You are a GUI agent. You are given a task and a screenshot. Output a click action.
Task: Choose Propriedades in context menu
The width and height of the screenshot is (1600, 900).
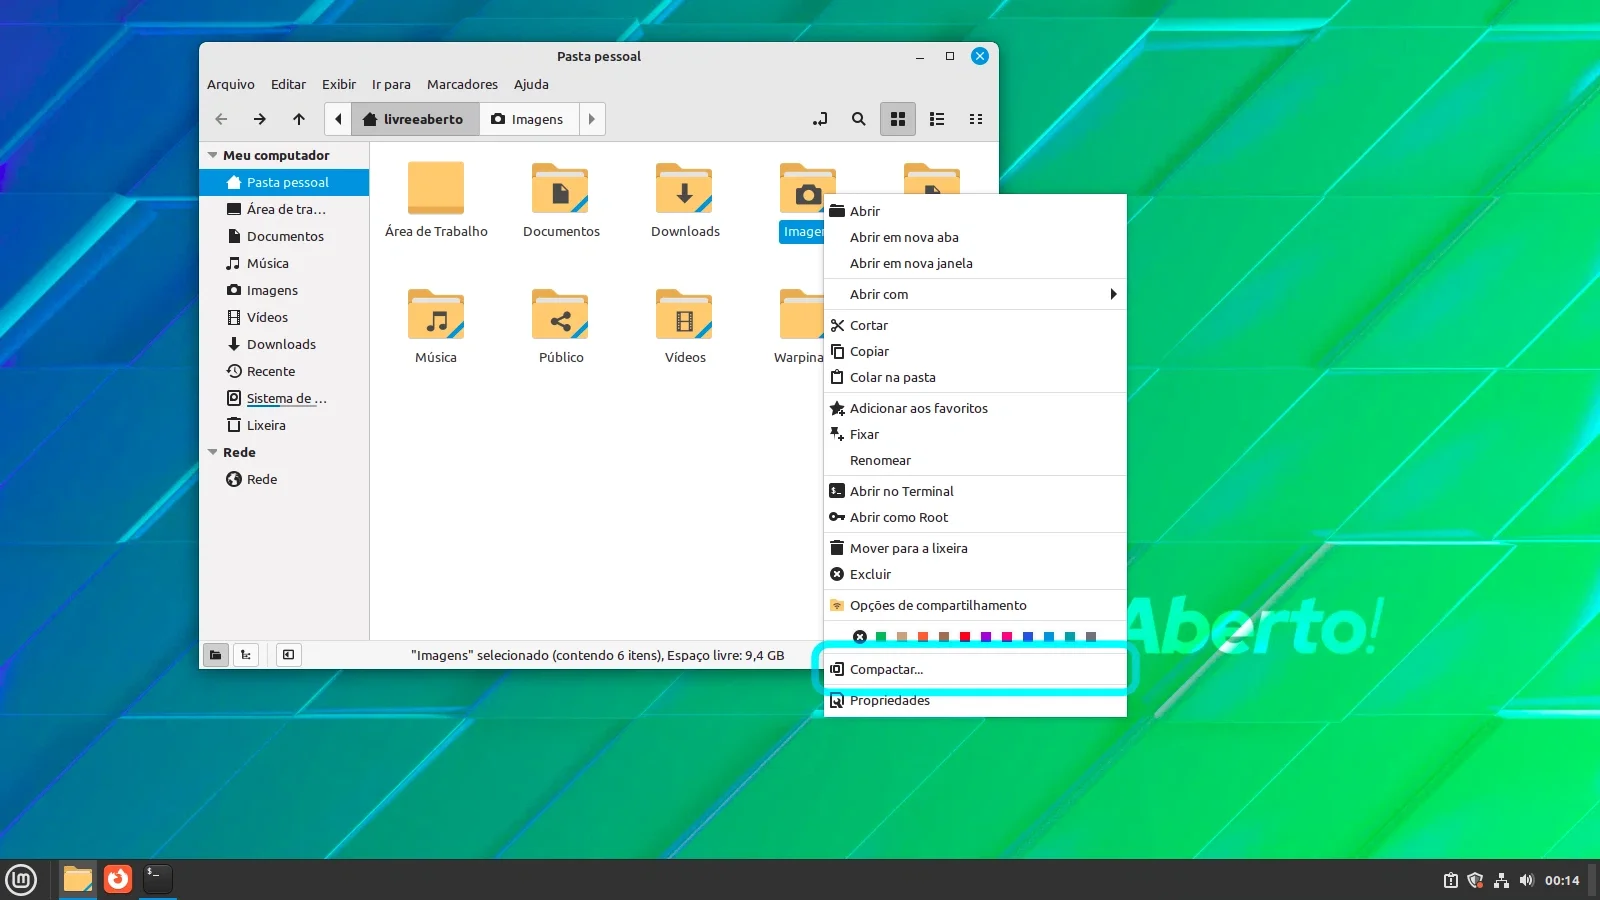tap(975, 700)
